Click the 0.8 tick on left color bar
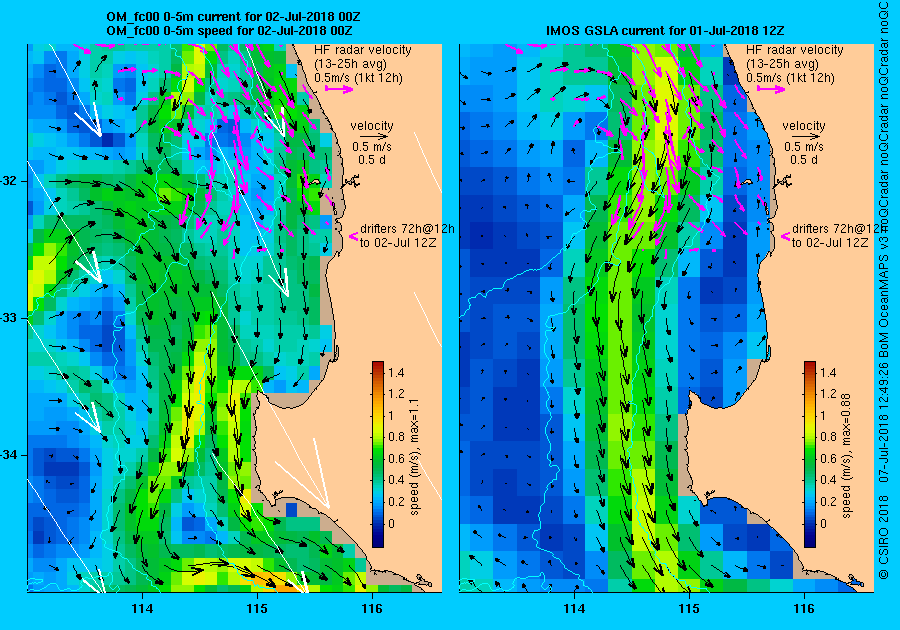The width and height of the screenshot is (900, 630). pyautogui.click(x=396, y=437)
